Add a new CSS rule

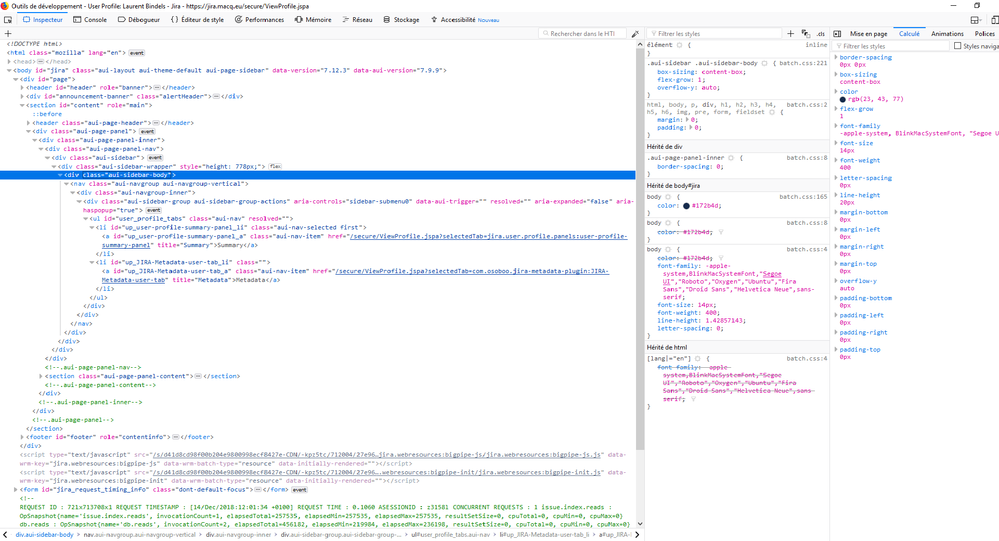(791, 34)
